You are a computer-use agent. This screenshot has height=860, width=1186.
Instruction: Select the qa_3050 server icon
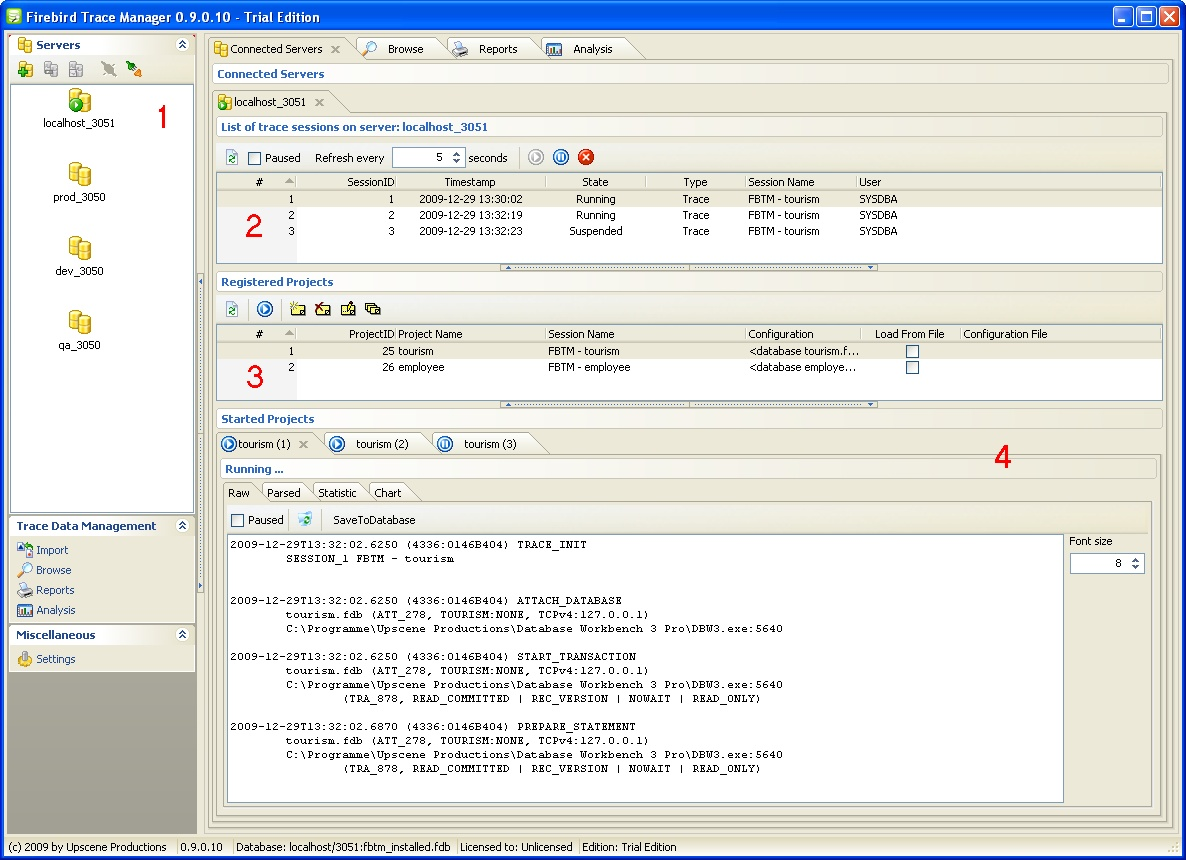[x=79, y=322]
